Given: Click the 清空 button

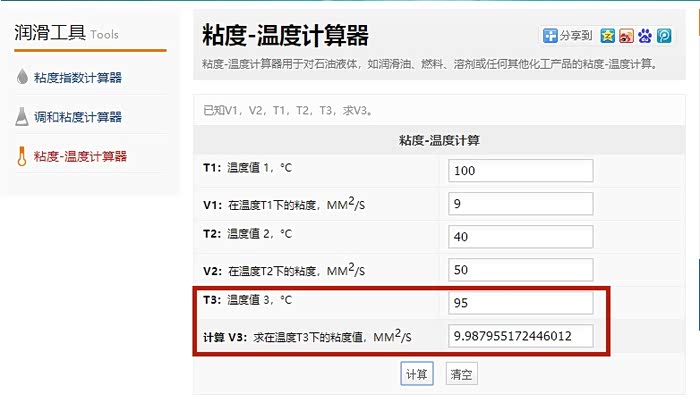Looking at the screenshot, I should (x=461, y=374).
